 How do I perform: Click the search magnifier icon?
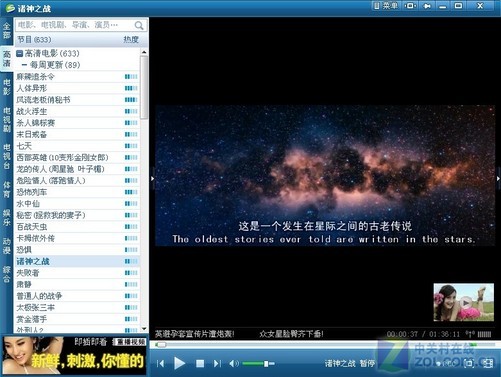tap(139, 25)
